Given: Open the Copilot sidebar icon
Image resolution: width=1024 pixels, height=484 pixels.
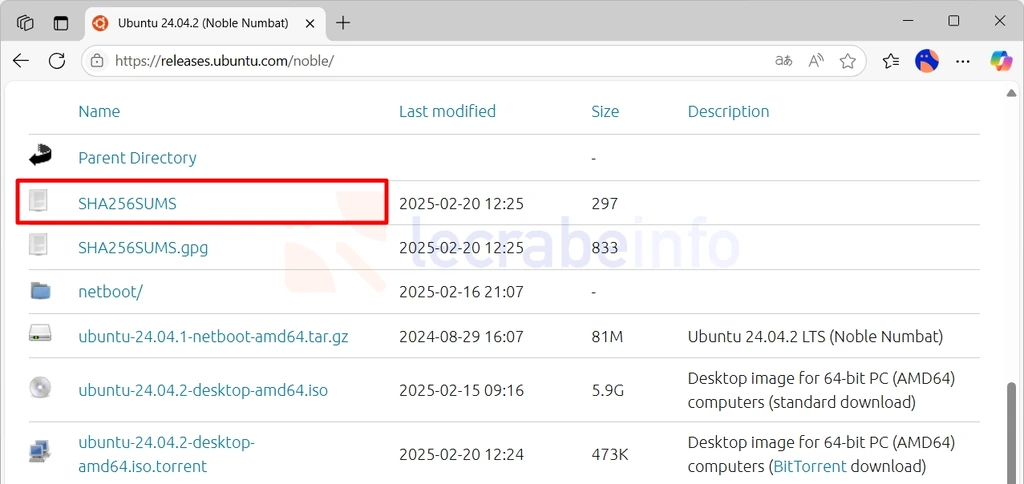Looking at the screenshot, I should click(x=1000, y=61).
